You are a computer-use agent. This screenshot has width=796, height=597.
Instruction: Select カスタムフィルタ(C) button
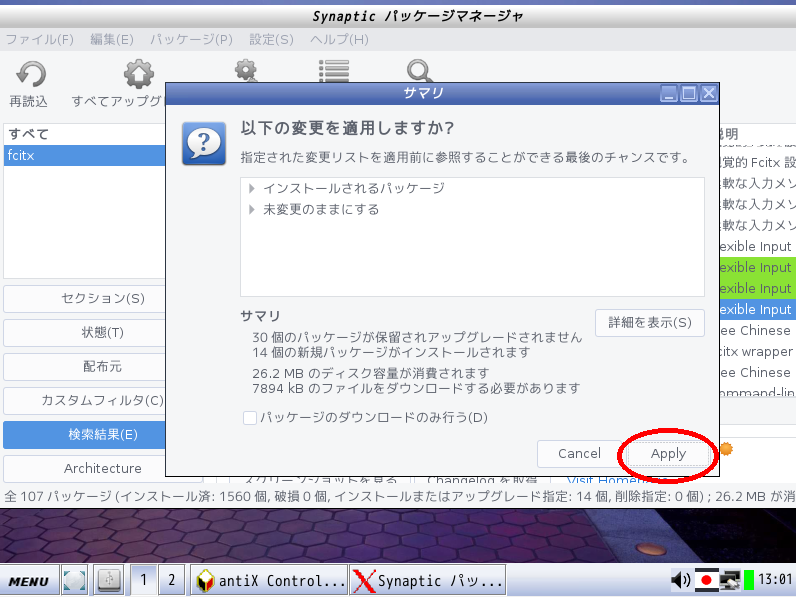[84, 401]
